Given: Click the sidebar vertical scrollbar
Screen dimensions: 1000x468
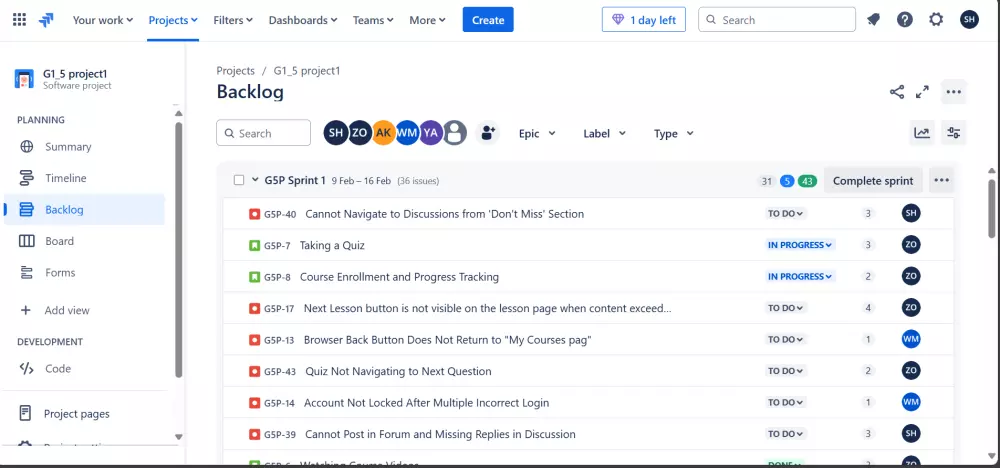Looking at the screenshot, I should [179, 249].
